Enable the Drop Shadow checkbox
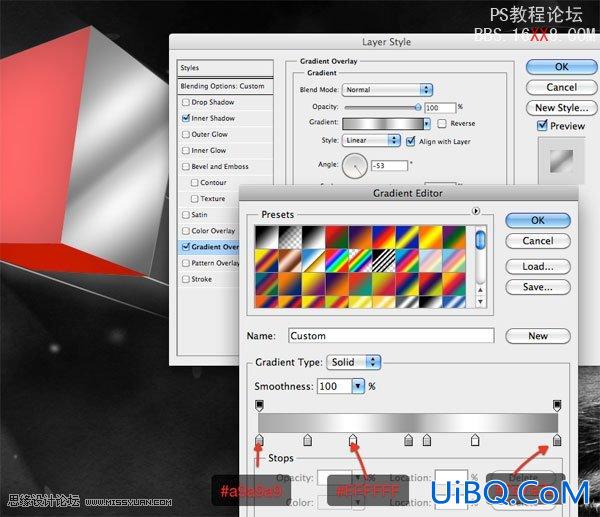The width and height of the screenshot is (600, 517). pos(186,102)
